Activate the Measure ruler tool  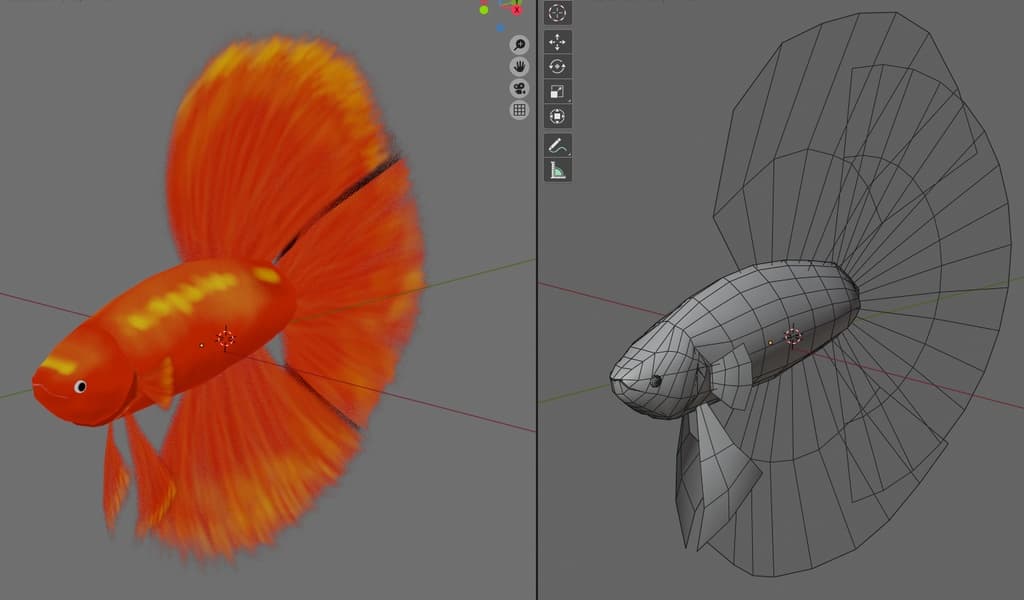click(x=557, y=170)
